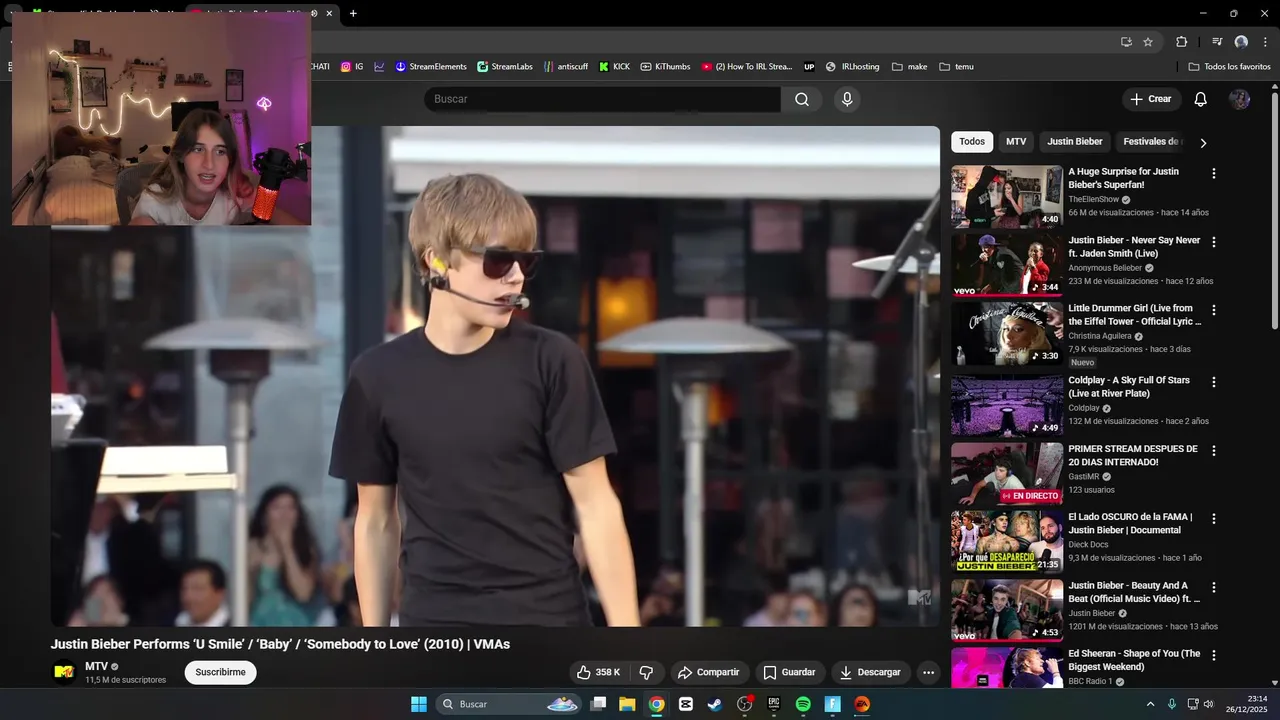Start voice search with microphone icon

point(847,99)
